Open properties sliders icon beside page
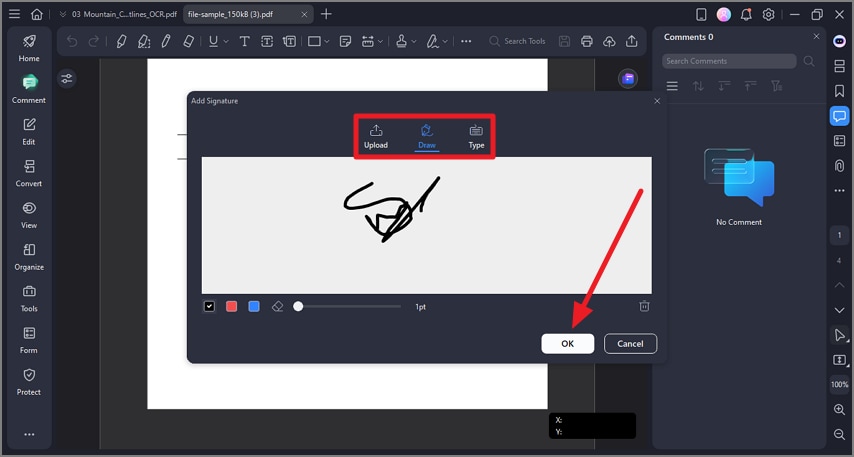Viewport: 854px width, 457px height. point(66,79)
